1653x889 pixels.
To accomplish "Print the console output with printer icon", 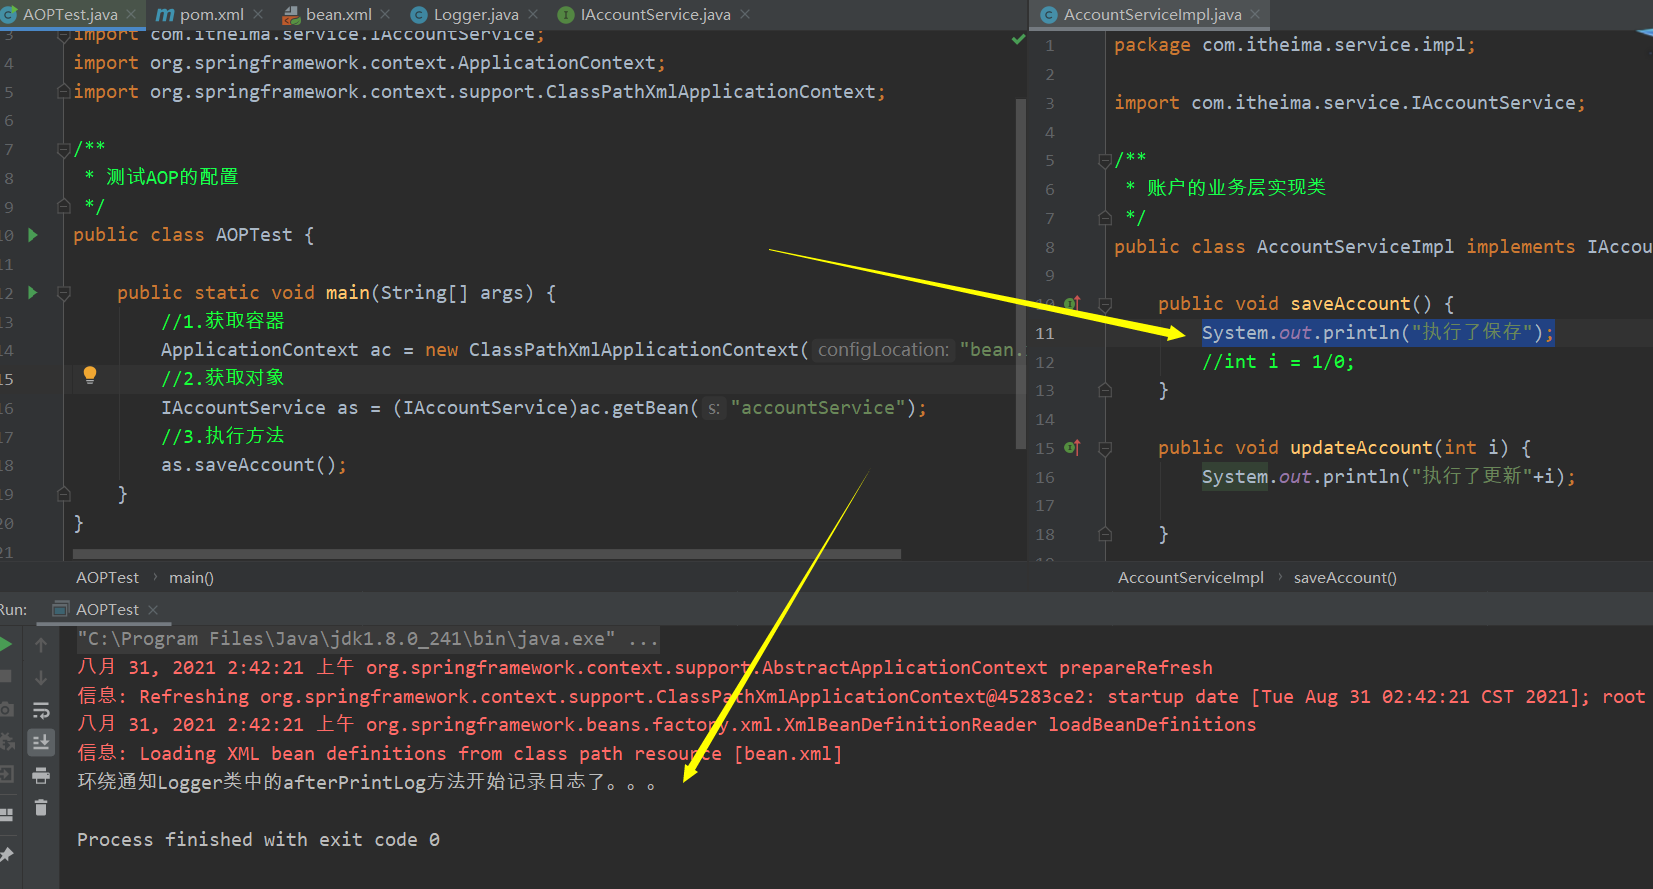I will click(x=41, y=775).
